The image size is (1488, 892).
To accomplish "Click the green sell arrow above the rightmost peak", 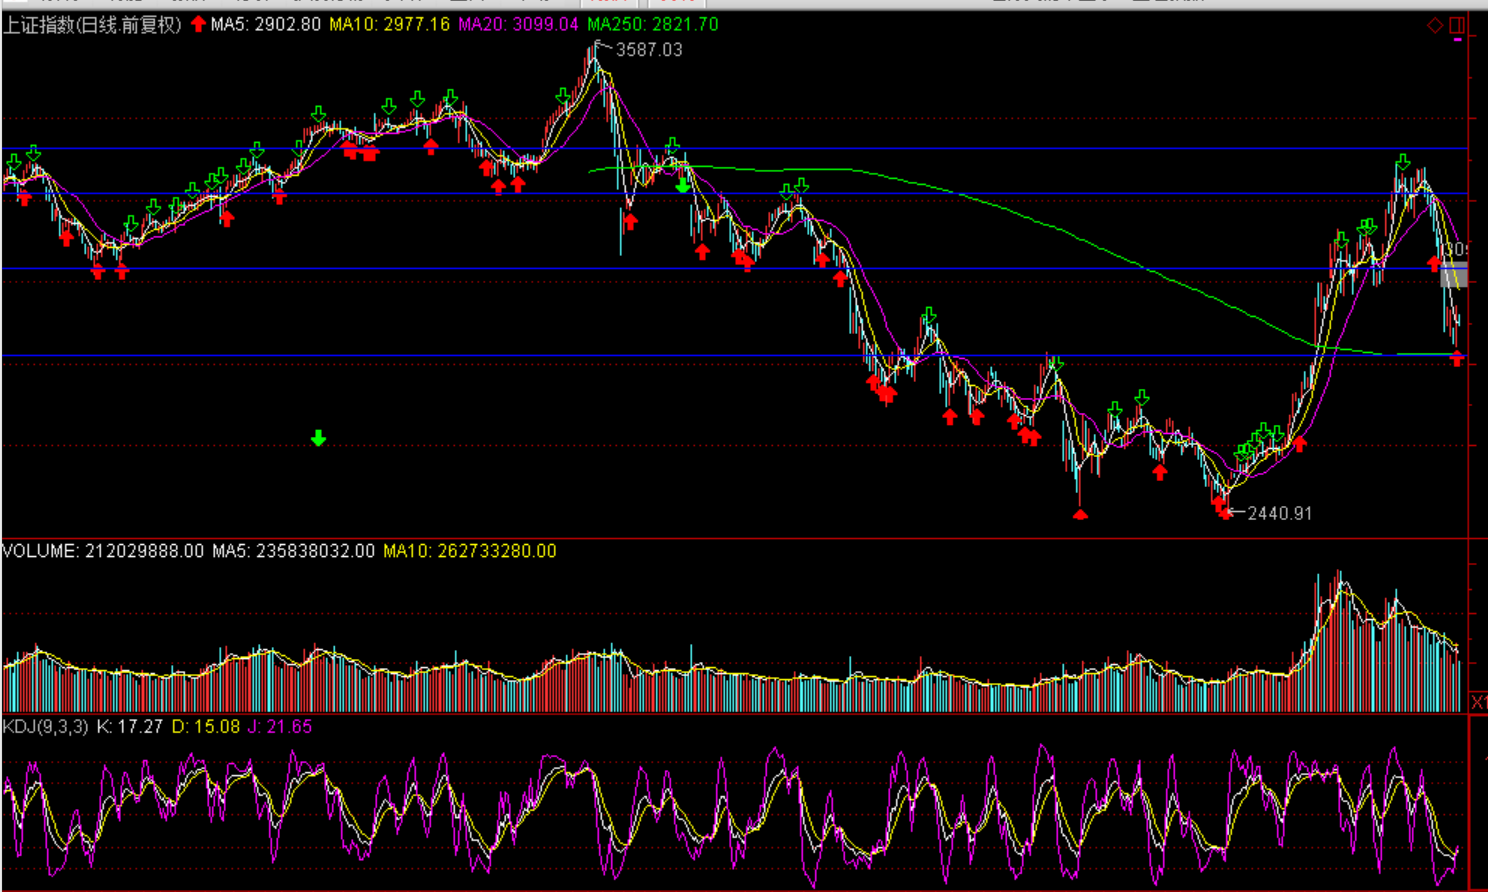I will pyautogui.click(x=1403, y=162).
